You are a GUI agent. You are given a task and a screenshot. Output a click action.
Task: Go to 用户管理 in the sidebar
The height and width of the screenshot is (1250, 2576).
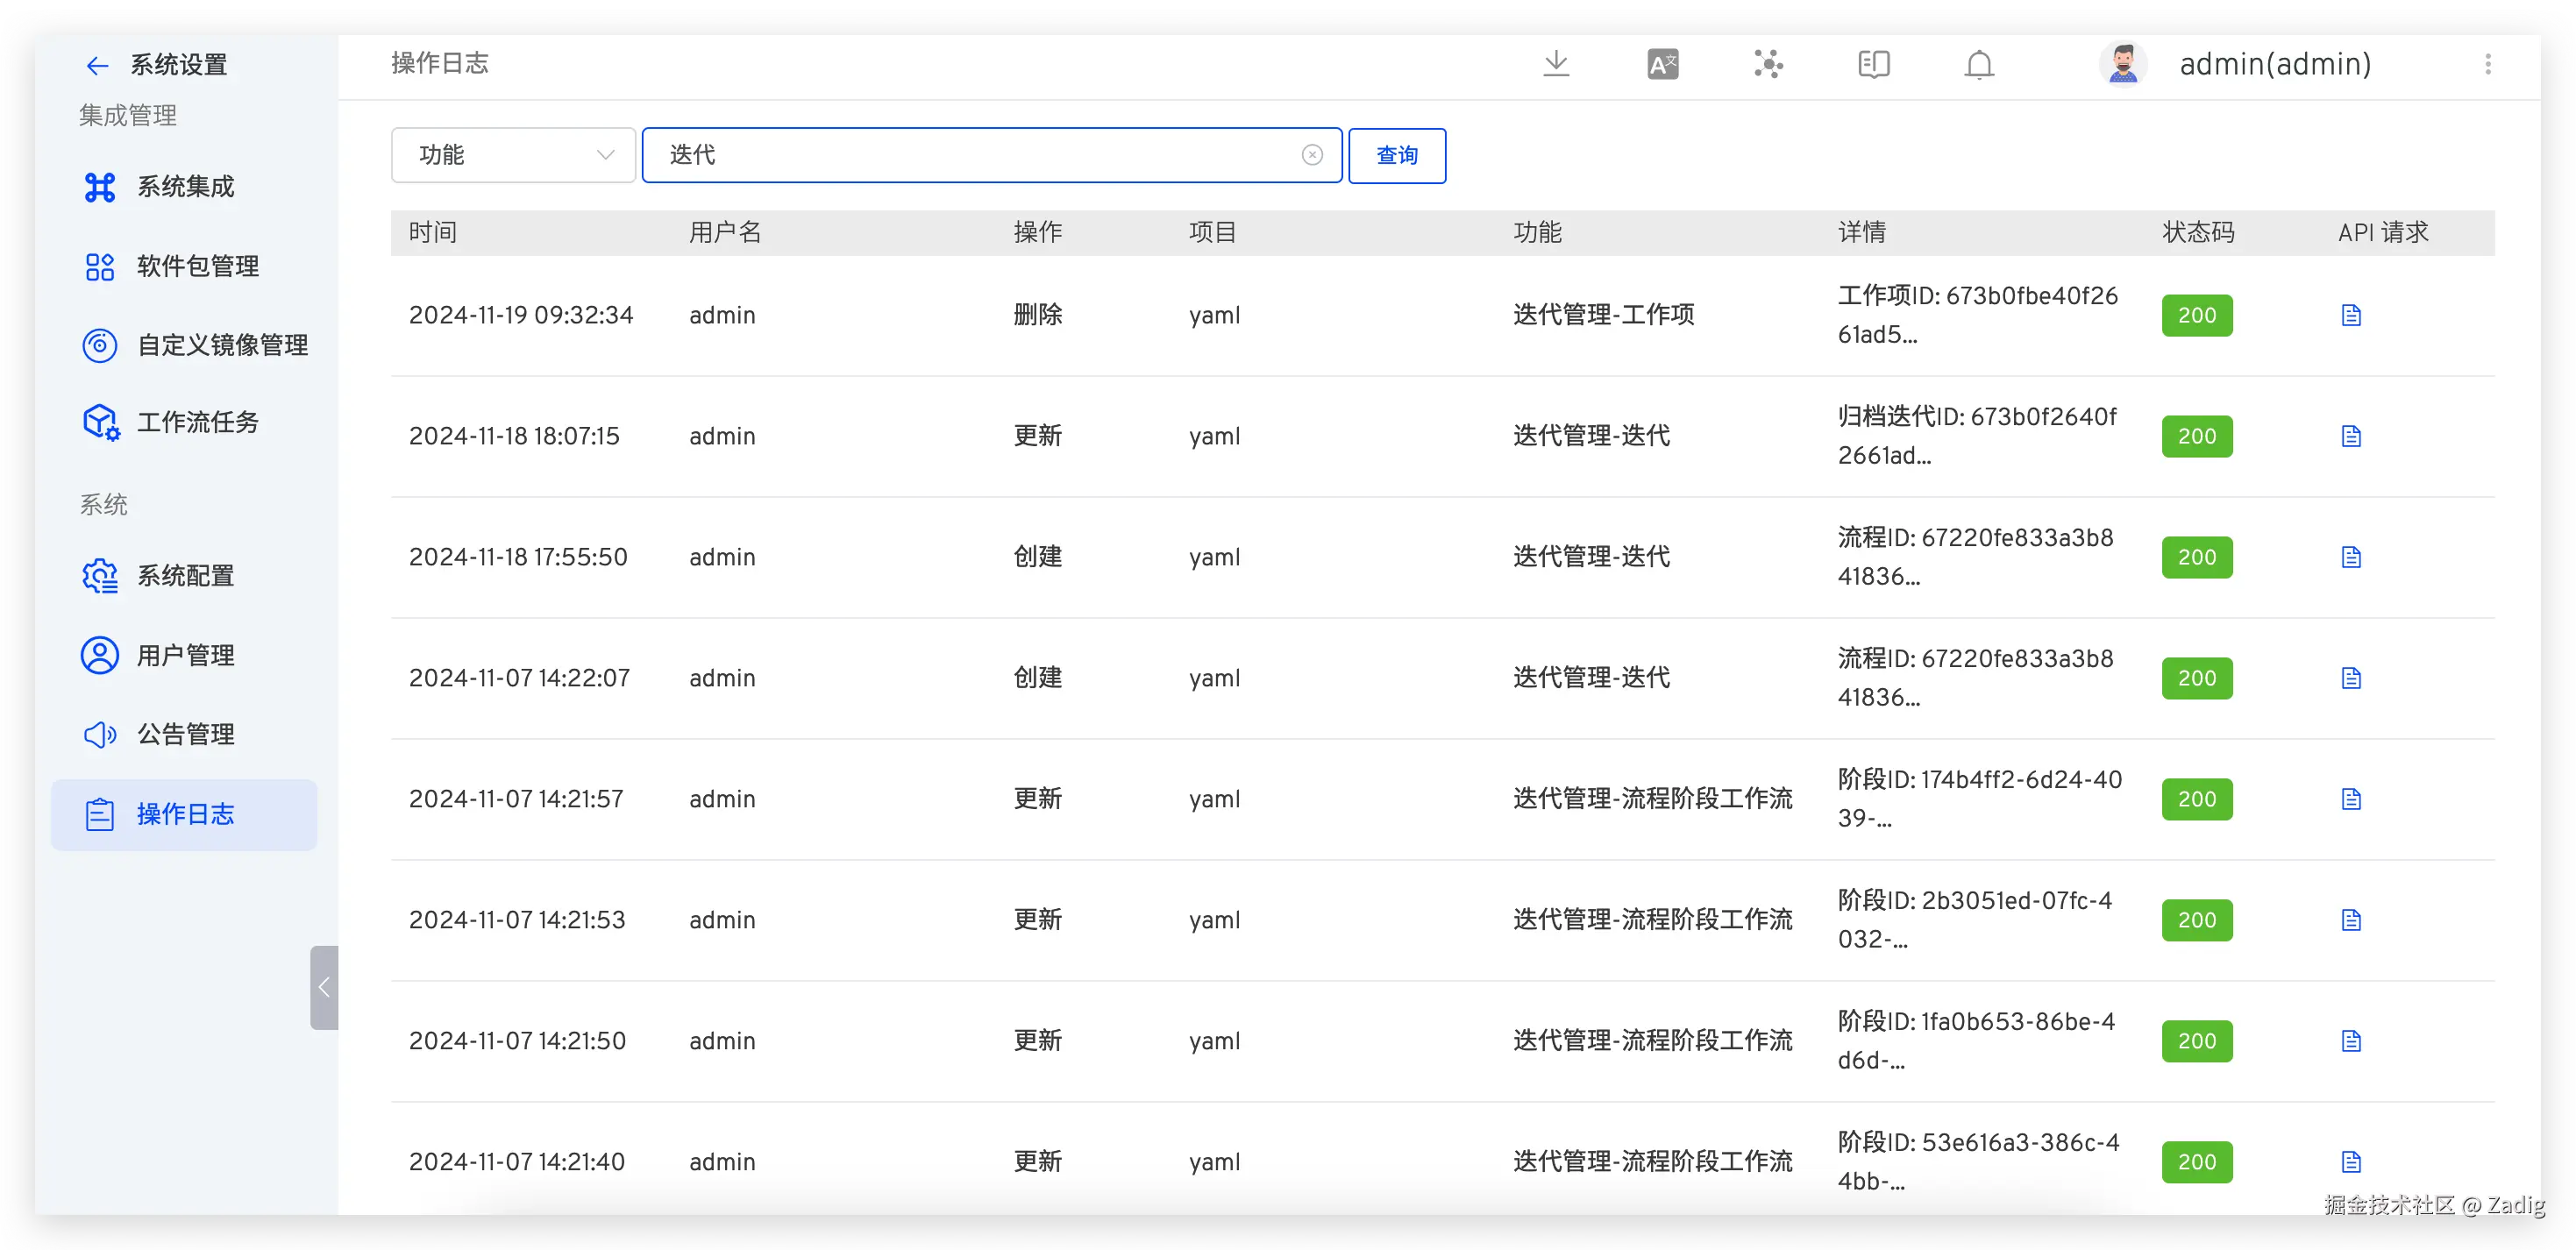[x=185, y=655]
